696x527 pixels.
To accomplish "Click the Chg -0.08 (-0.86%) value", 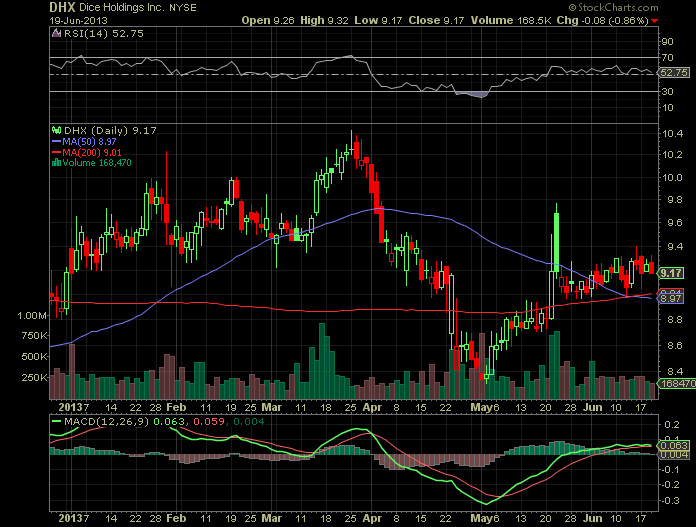I will 602,20.
